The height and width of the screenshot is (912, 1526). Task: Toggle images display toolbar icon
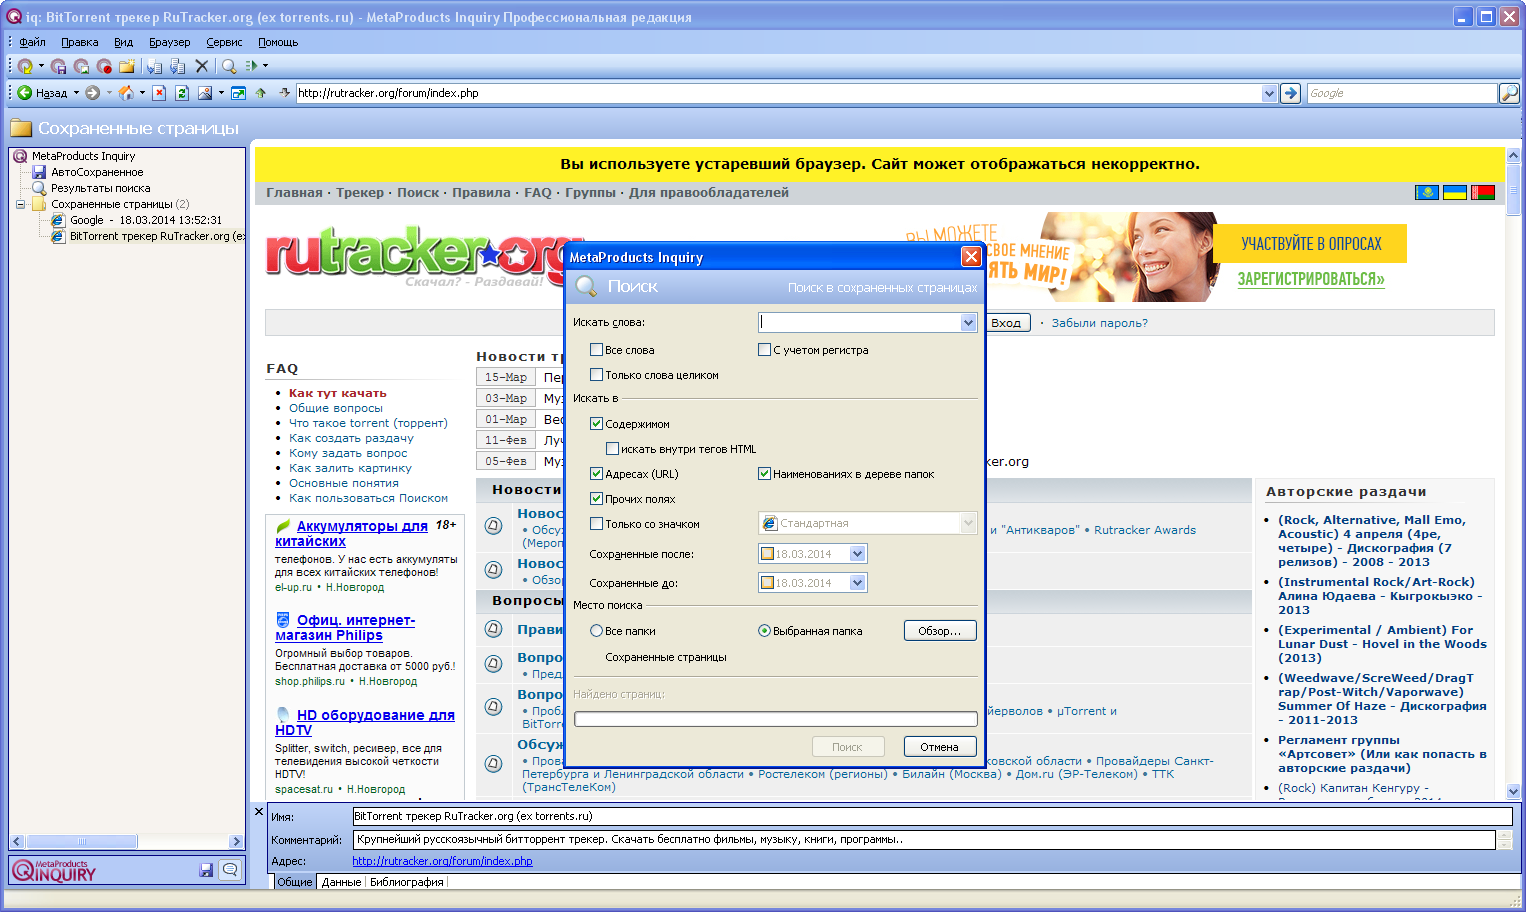(205, 93)
